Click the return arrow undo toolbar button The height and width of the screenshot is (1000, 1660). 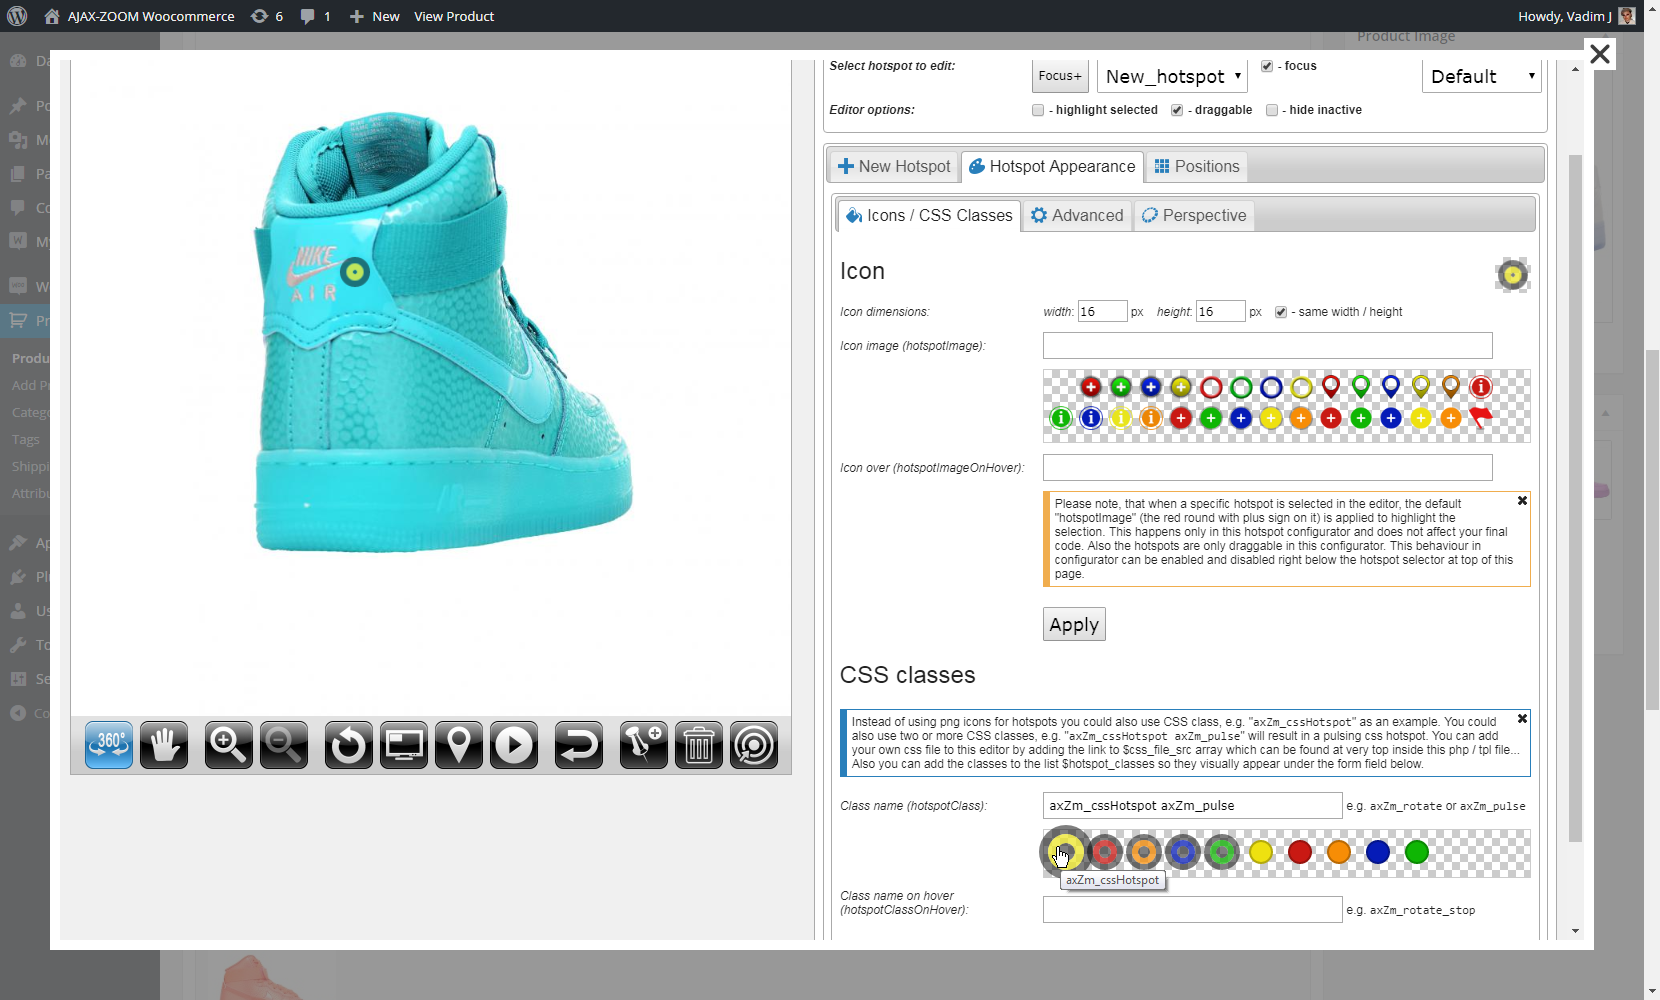click(x=579, y=745)
